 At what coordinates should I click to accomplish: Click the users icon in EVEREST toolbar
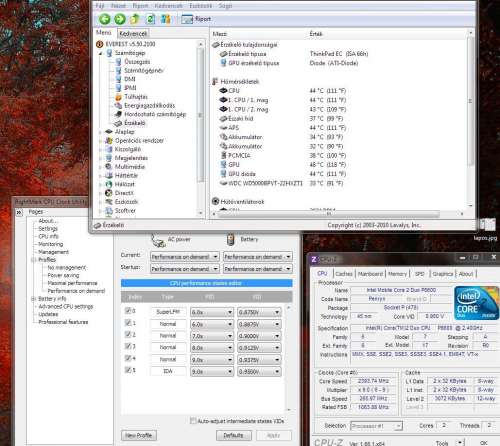click(x=166, y=19)
